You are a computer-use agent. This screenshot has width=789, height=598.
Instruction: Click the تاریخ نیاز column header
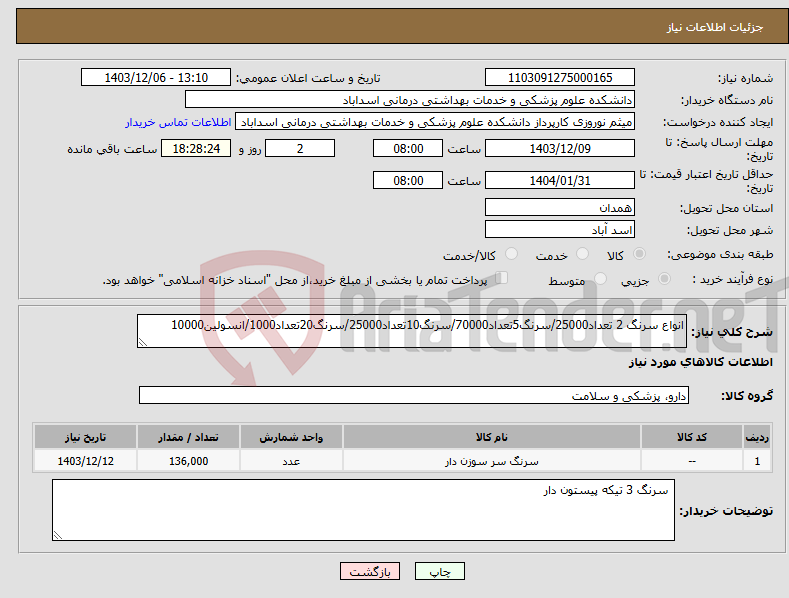[86, 437]
